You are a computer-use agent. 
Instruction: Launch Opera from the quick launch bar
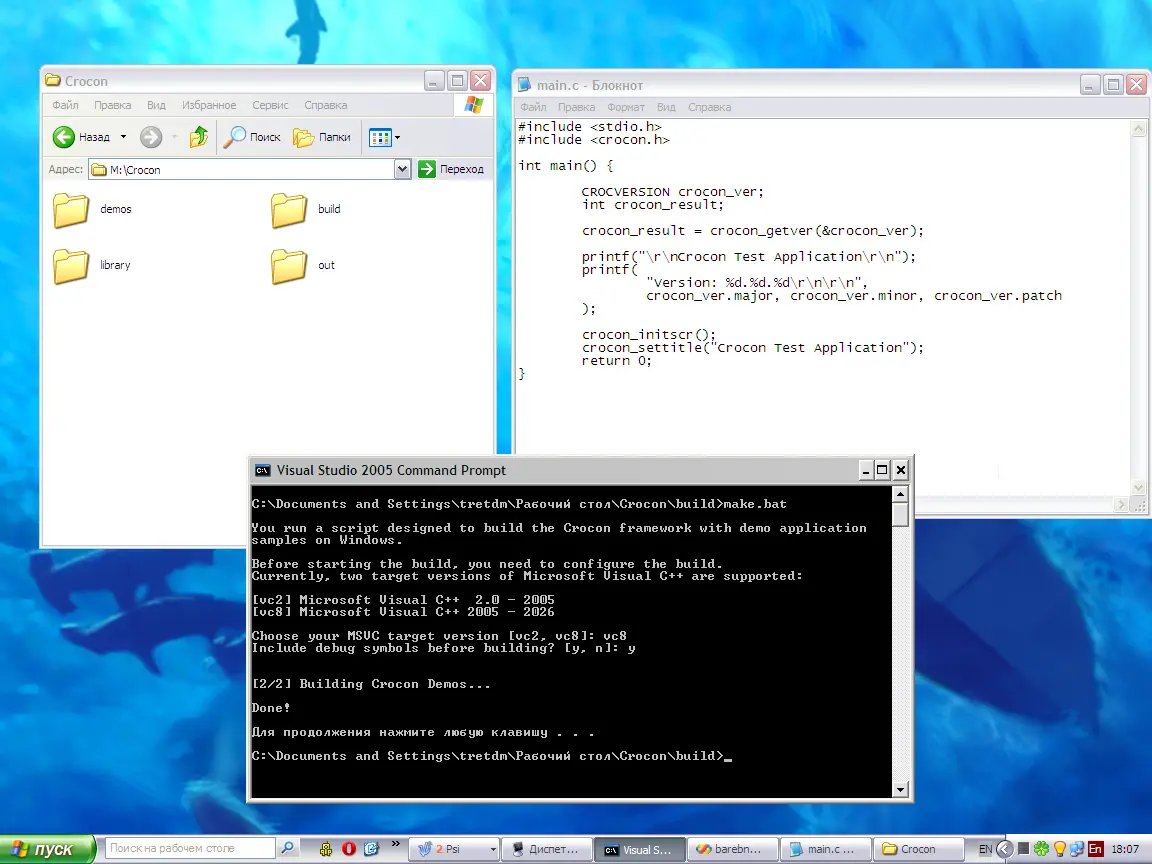[349, 849]
